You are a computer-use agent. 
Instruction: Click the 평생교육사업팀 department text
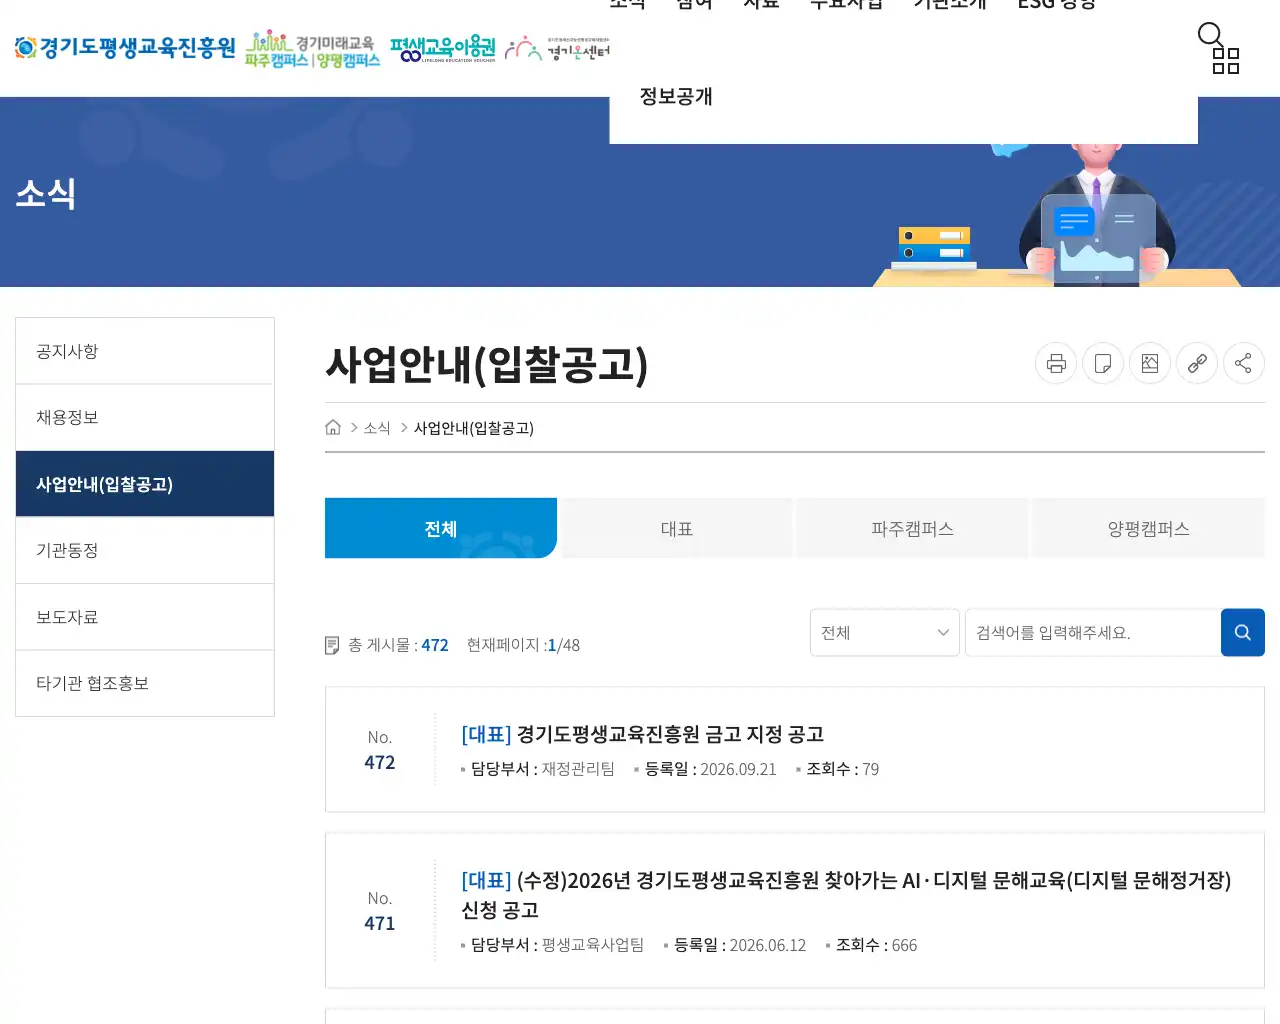point(593,945)
